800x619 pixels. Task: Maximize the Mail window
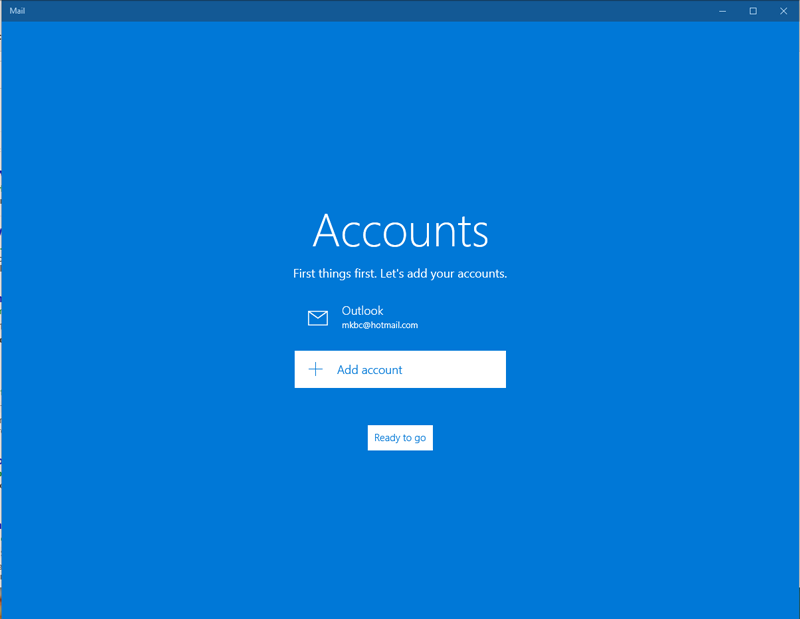click(753, 11)
